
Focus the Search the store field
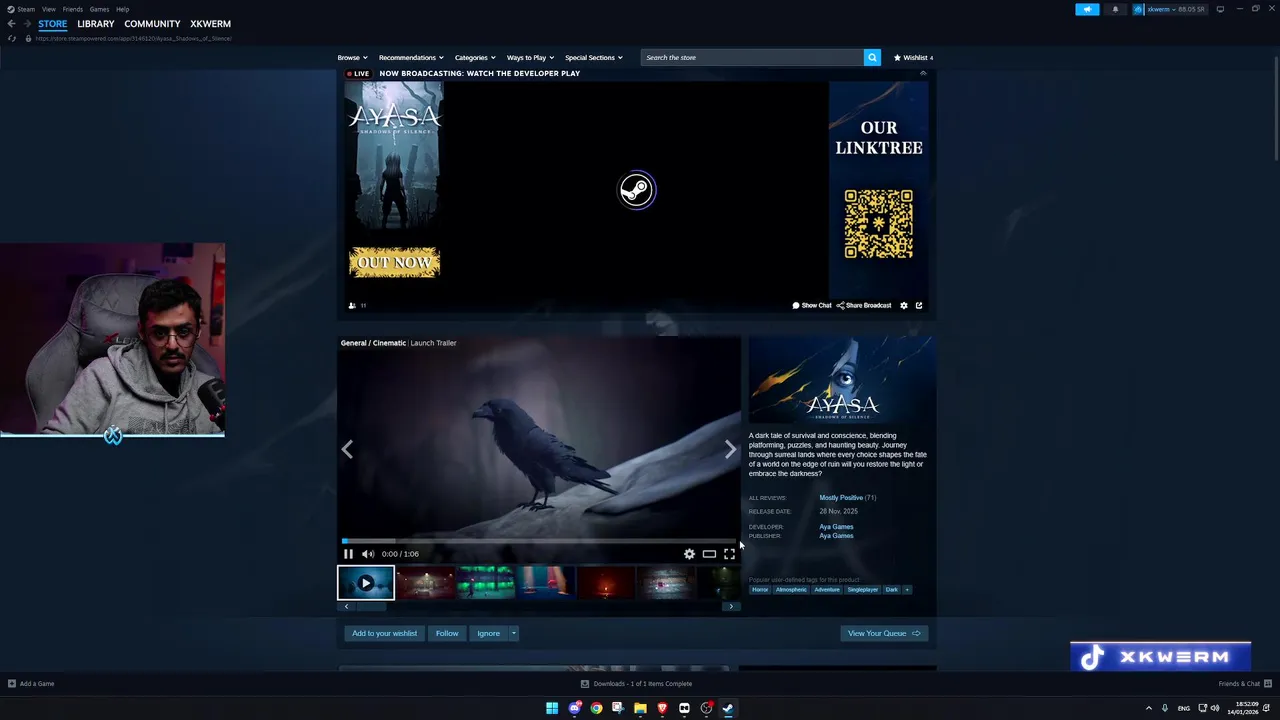[752, 58]
